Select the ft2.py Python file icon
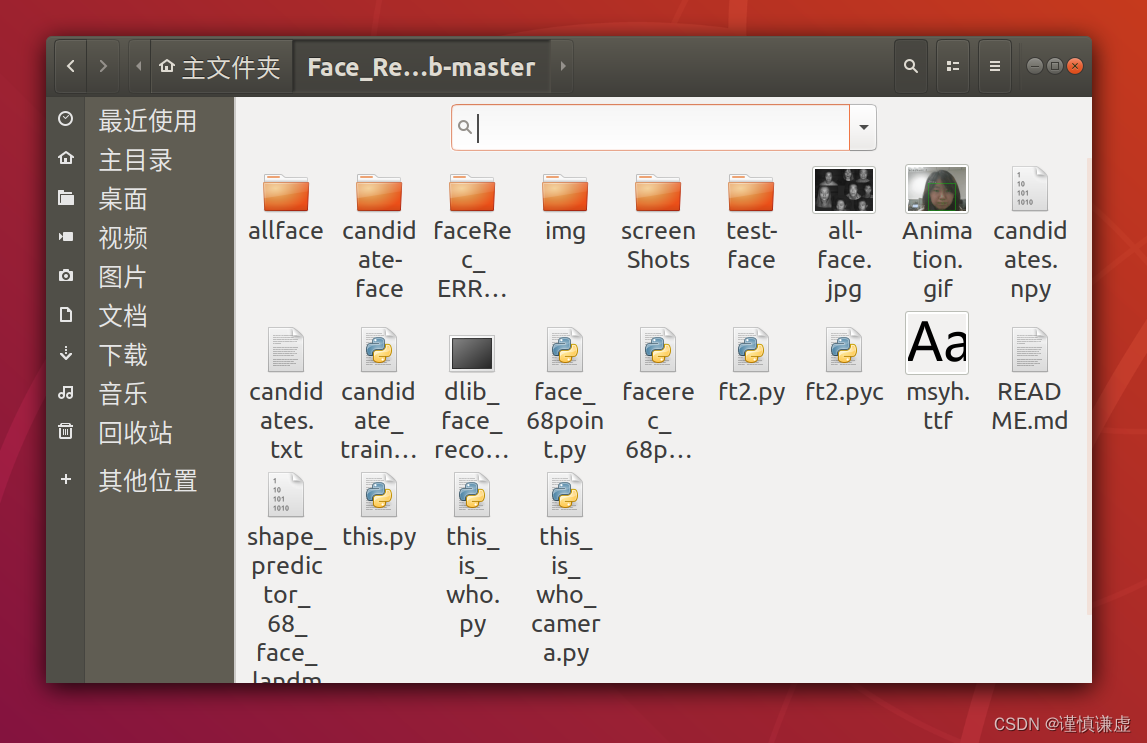 point(751,350)
